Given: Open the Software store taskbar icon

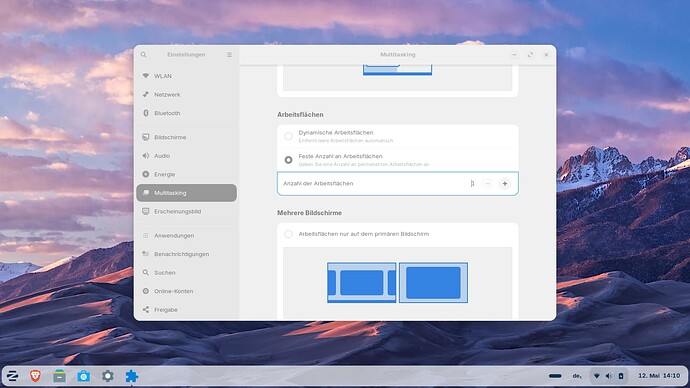Looking at the screenshot, I should tap(84, 376).
